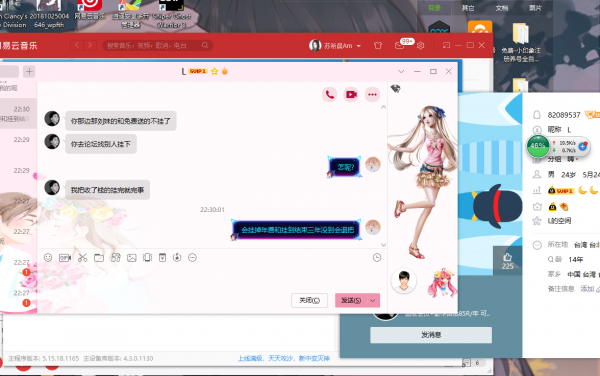This screenshot has width=600, height=376.
Task: Open the account dropdown beside the avatar
Action: tap(359, 46)
